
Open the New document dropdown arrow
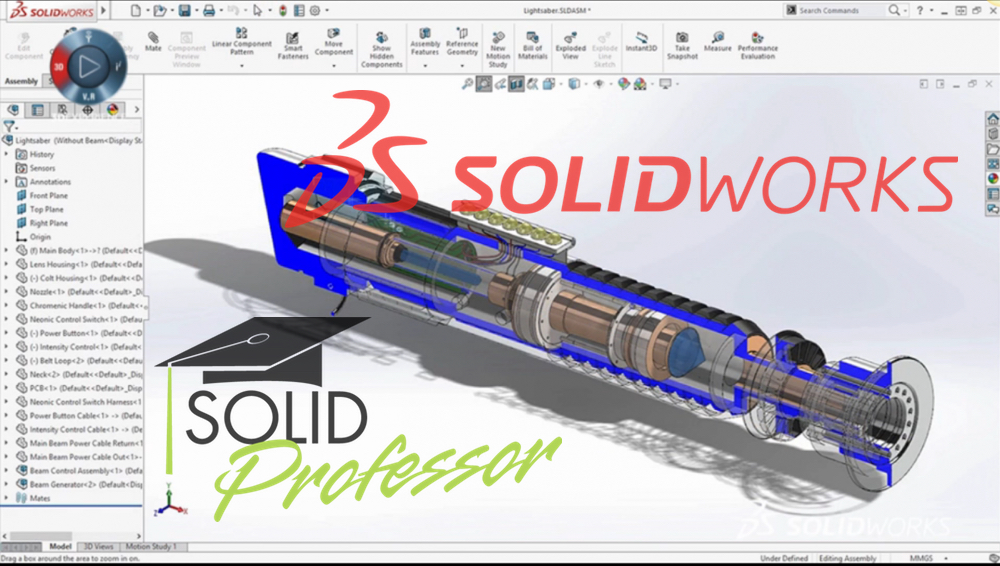pos(147,11)
